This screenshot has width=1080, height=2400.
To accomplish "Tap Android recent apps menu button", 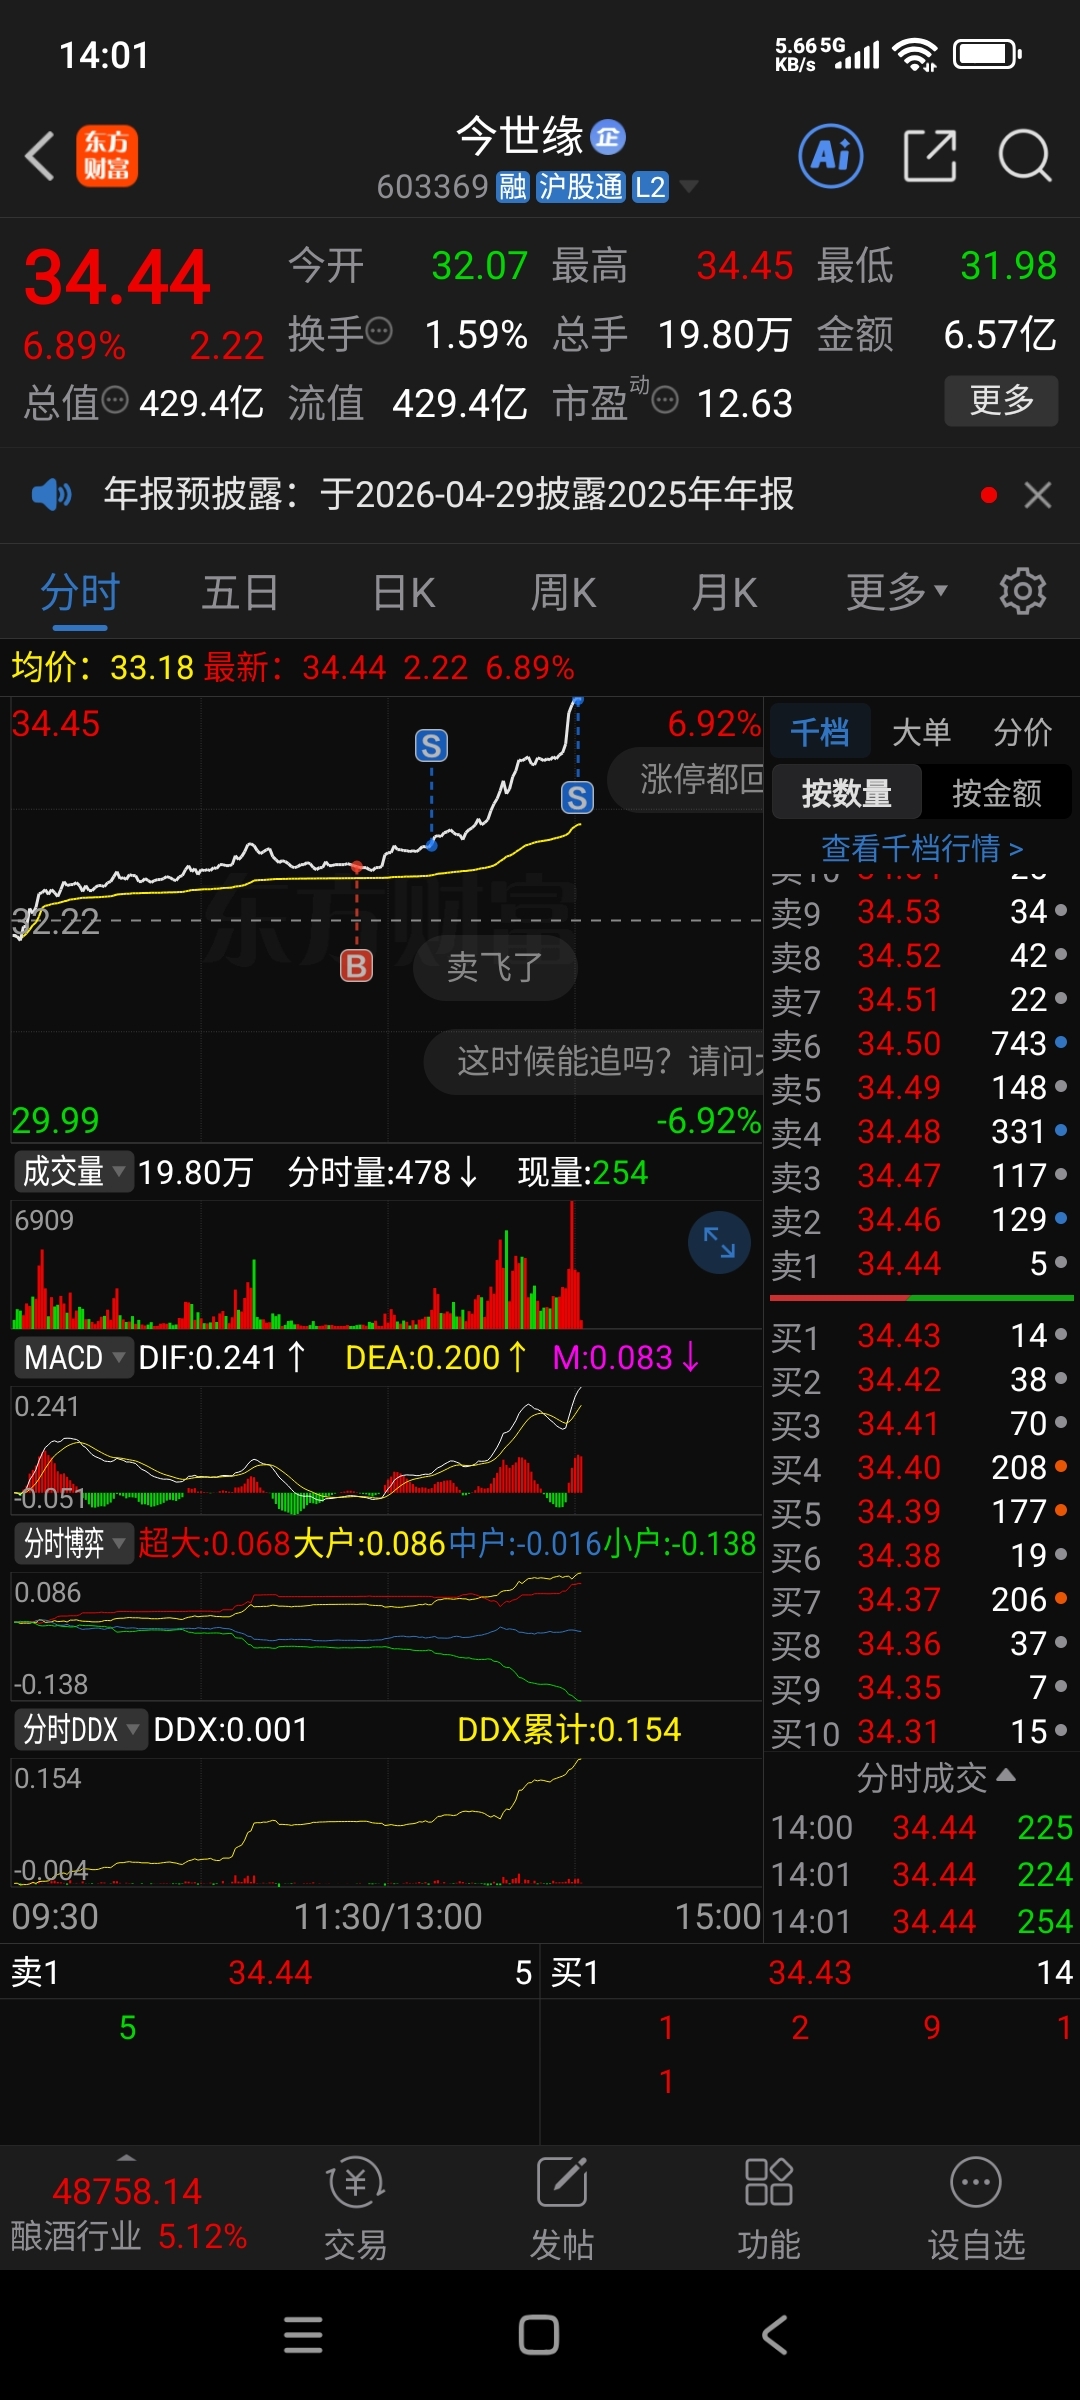I will coord(303,2335).
